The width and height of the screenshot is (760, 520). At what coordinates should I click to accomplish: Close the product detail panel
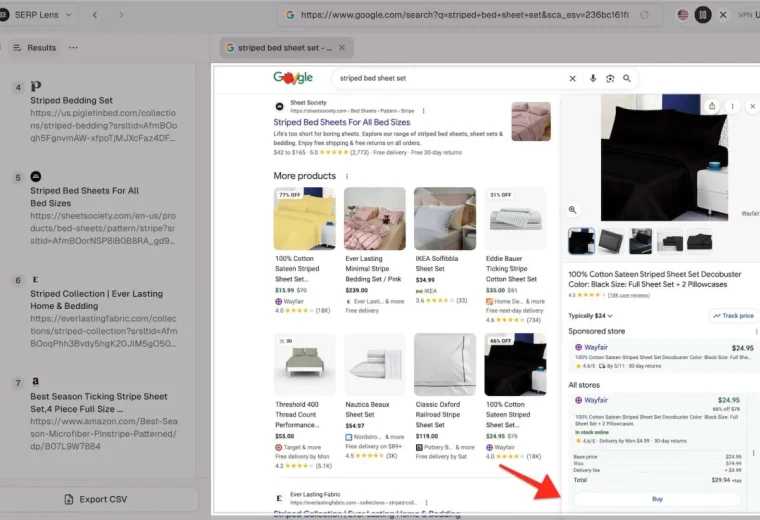pos(752,106)
